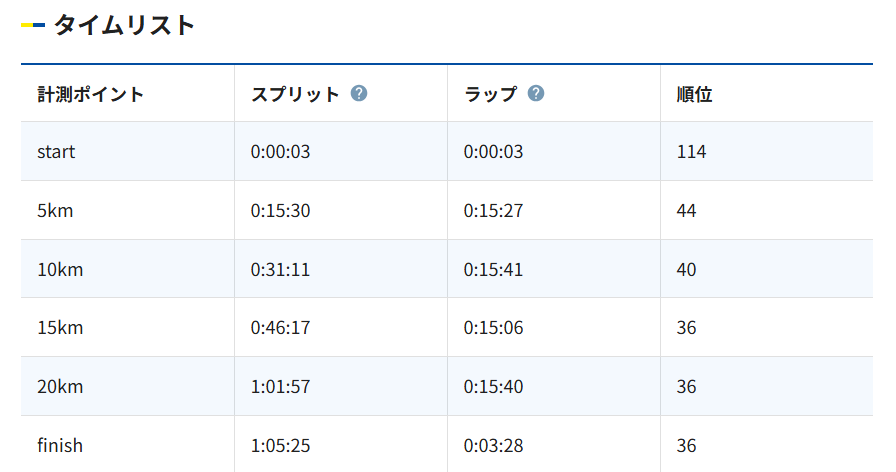Viewport: 896px width, 472px height.
Task: Click the 5km rank value 44
Action: [686, 211]
